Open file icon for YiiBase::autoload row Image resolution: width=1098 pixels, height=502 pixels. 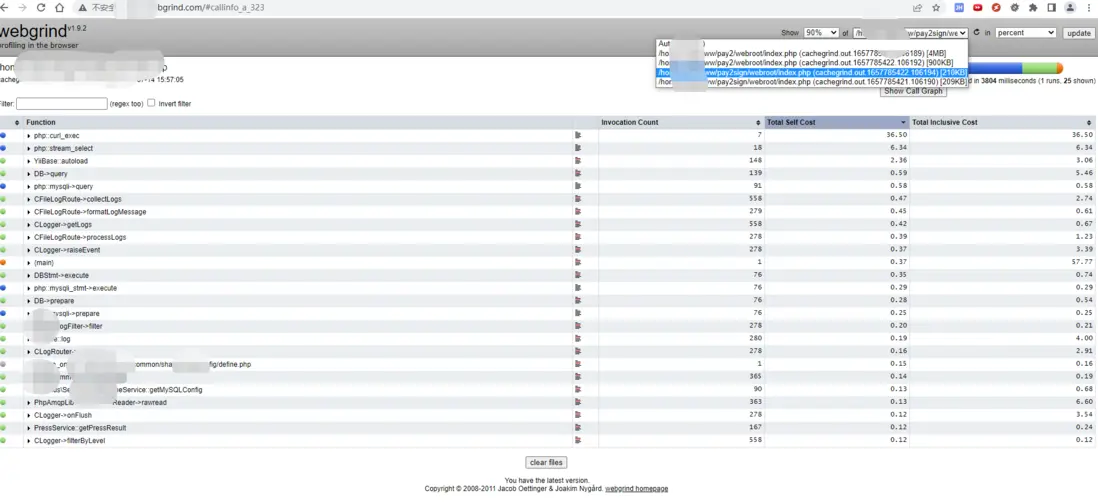click(x=578, y=161)
